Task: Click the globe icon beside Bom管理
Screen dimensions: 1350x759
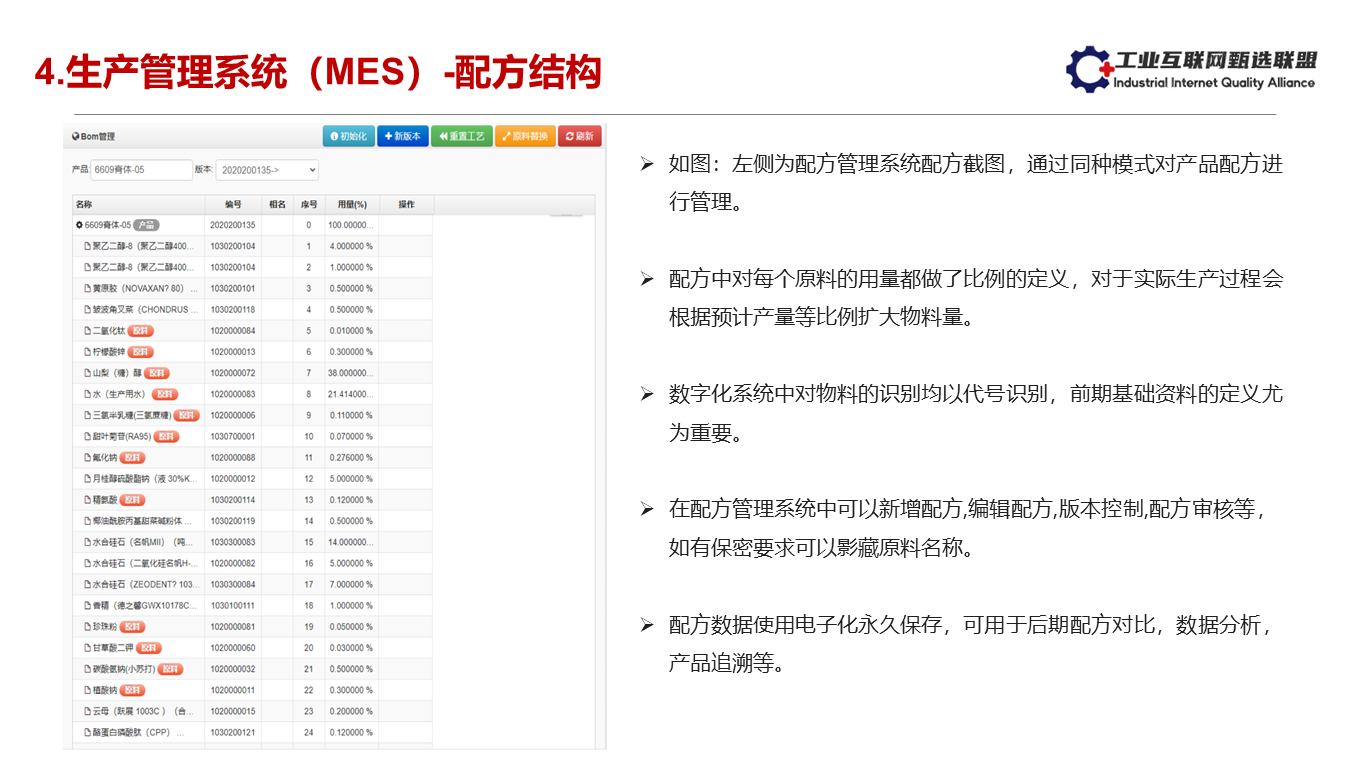Action: pyautogui.click(x=76, y=137)
